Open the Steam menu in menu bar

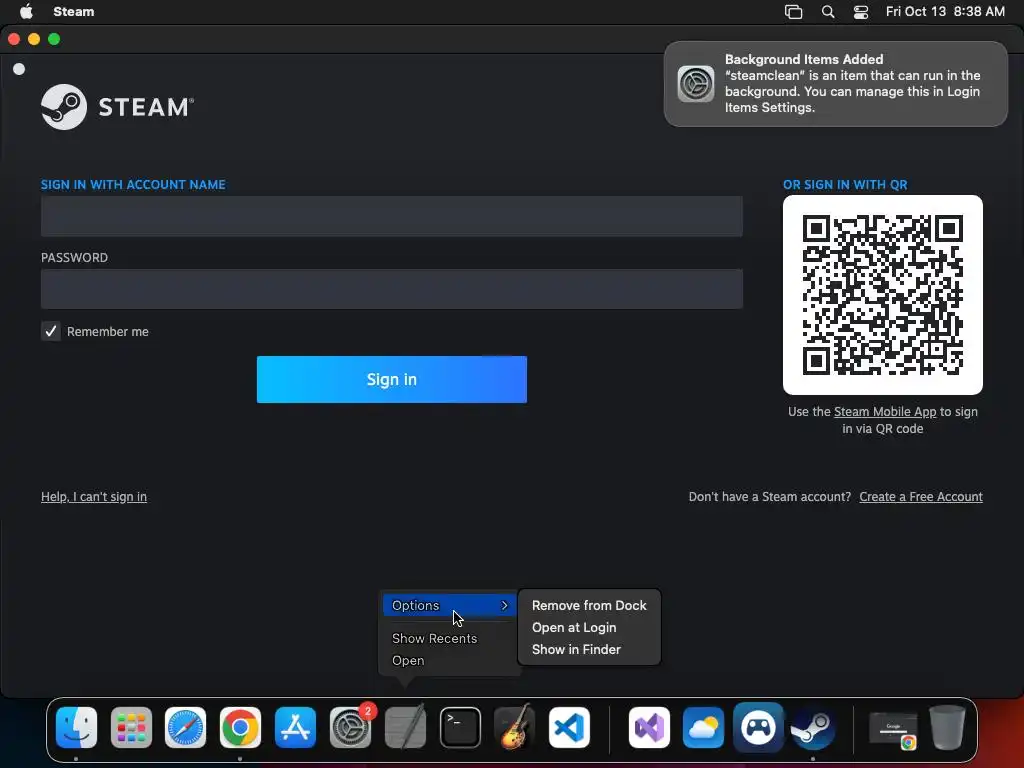tap(74, 11)
